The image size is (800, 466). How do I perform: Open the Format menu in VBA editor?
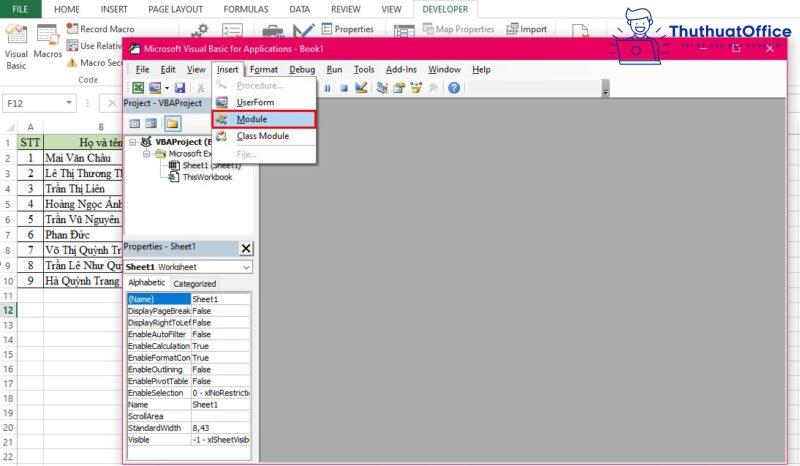pos(264,69)
